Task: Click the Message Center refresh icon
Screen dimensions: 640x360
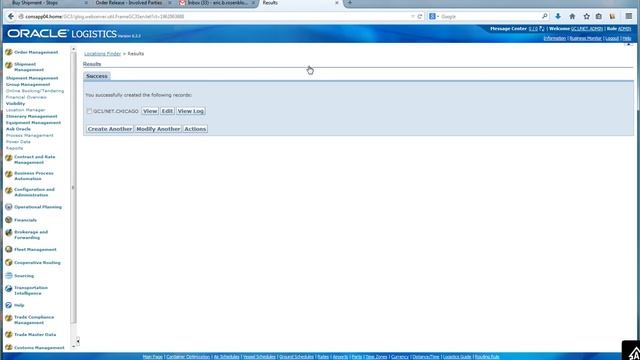Action: (x=542, y=29)
